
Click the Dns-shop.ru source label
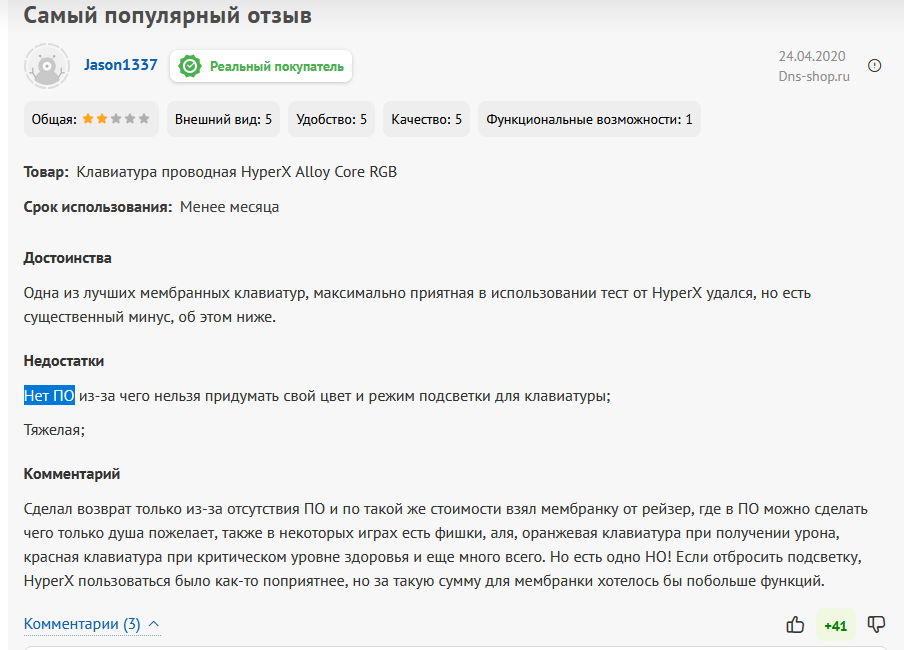coord(814,76)
